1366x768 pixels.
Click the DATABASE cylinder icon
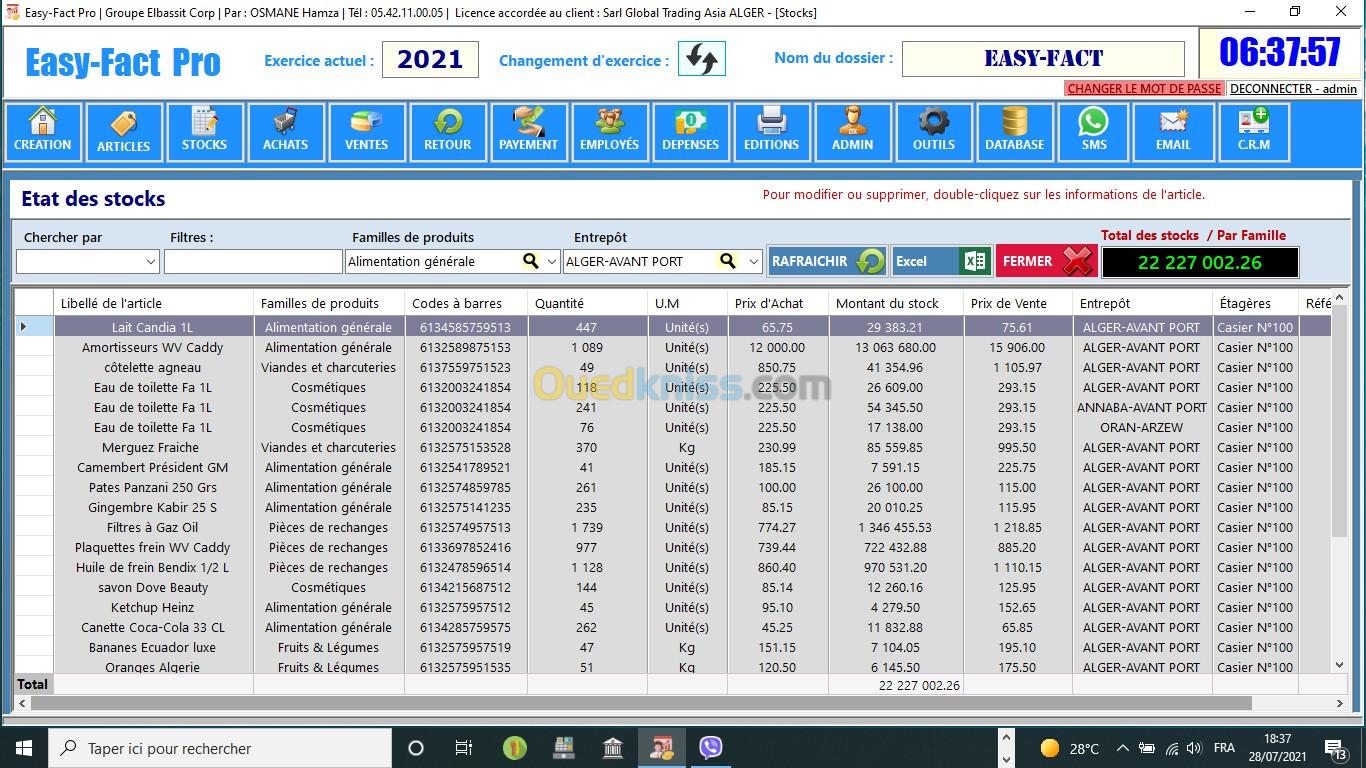(x=1014, y=131)
